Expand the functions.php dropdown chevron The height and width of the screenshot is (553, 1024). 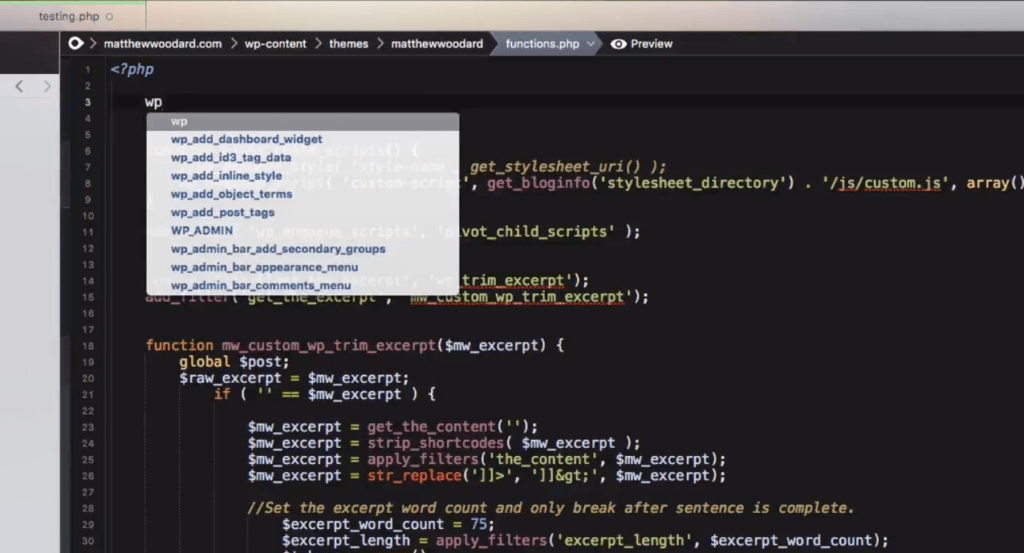tap(590, 44)
